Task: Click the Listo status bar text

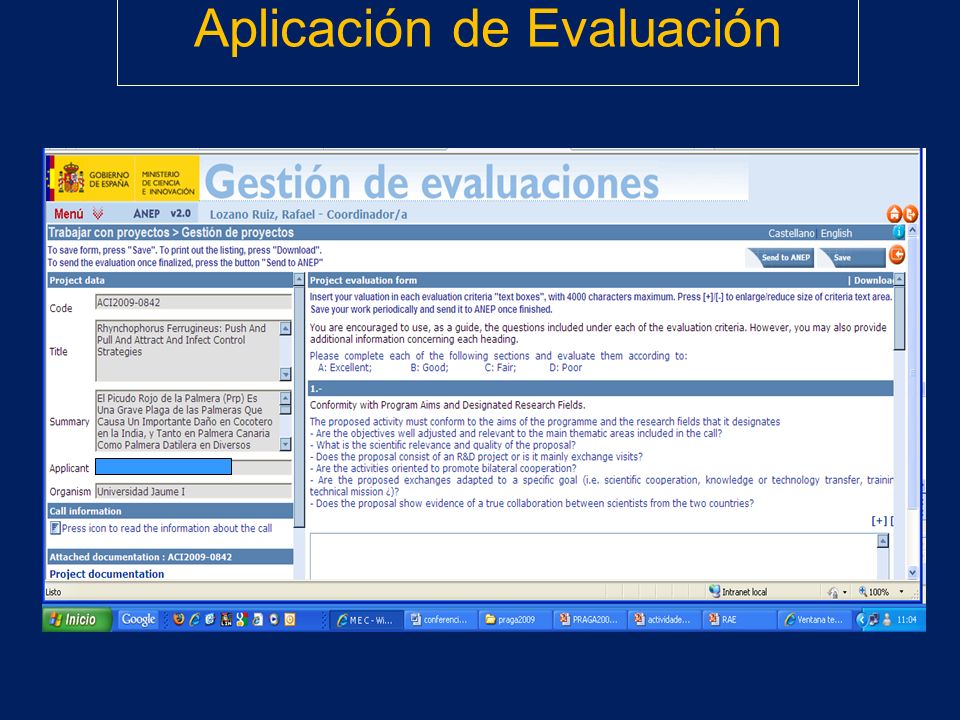Action: (53, 592)
